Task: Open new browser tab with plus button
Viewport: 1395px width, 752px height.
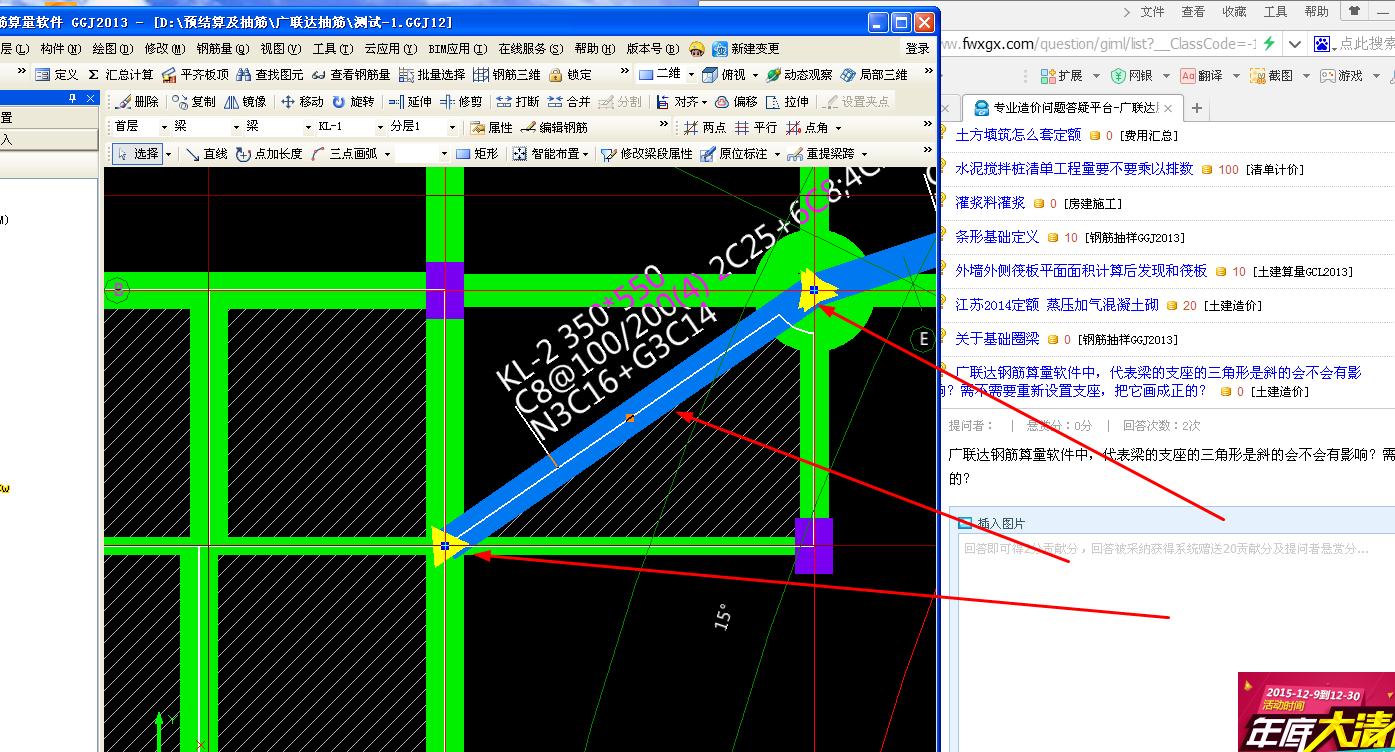Action: pos(1196,108)
